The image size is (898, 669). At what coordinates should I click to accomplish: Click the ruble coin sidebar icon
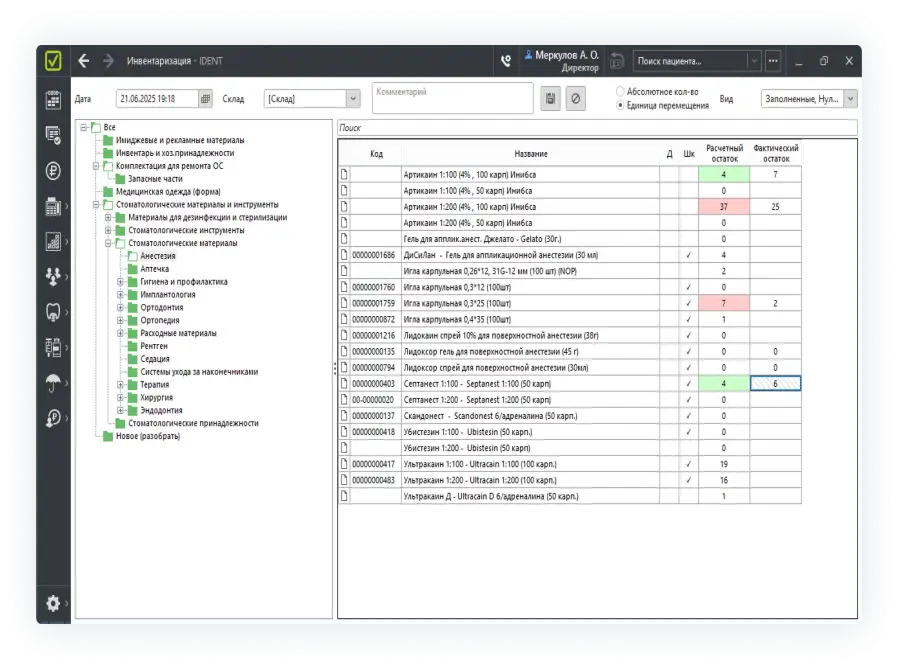coord(53,171)
